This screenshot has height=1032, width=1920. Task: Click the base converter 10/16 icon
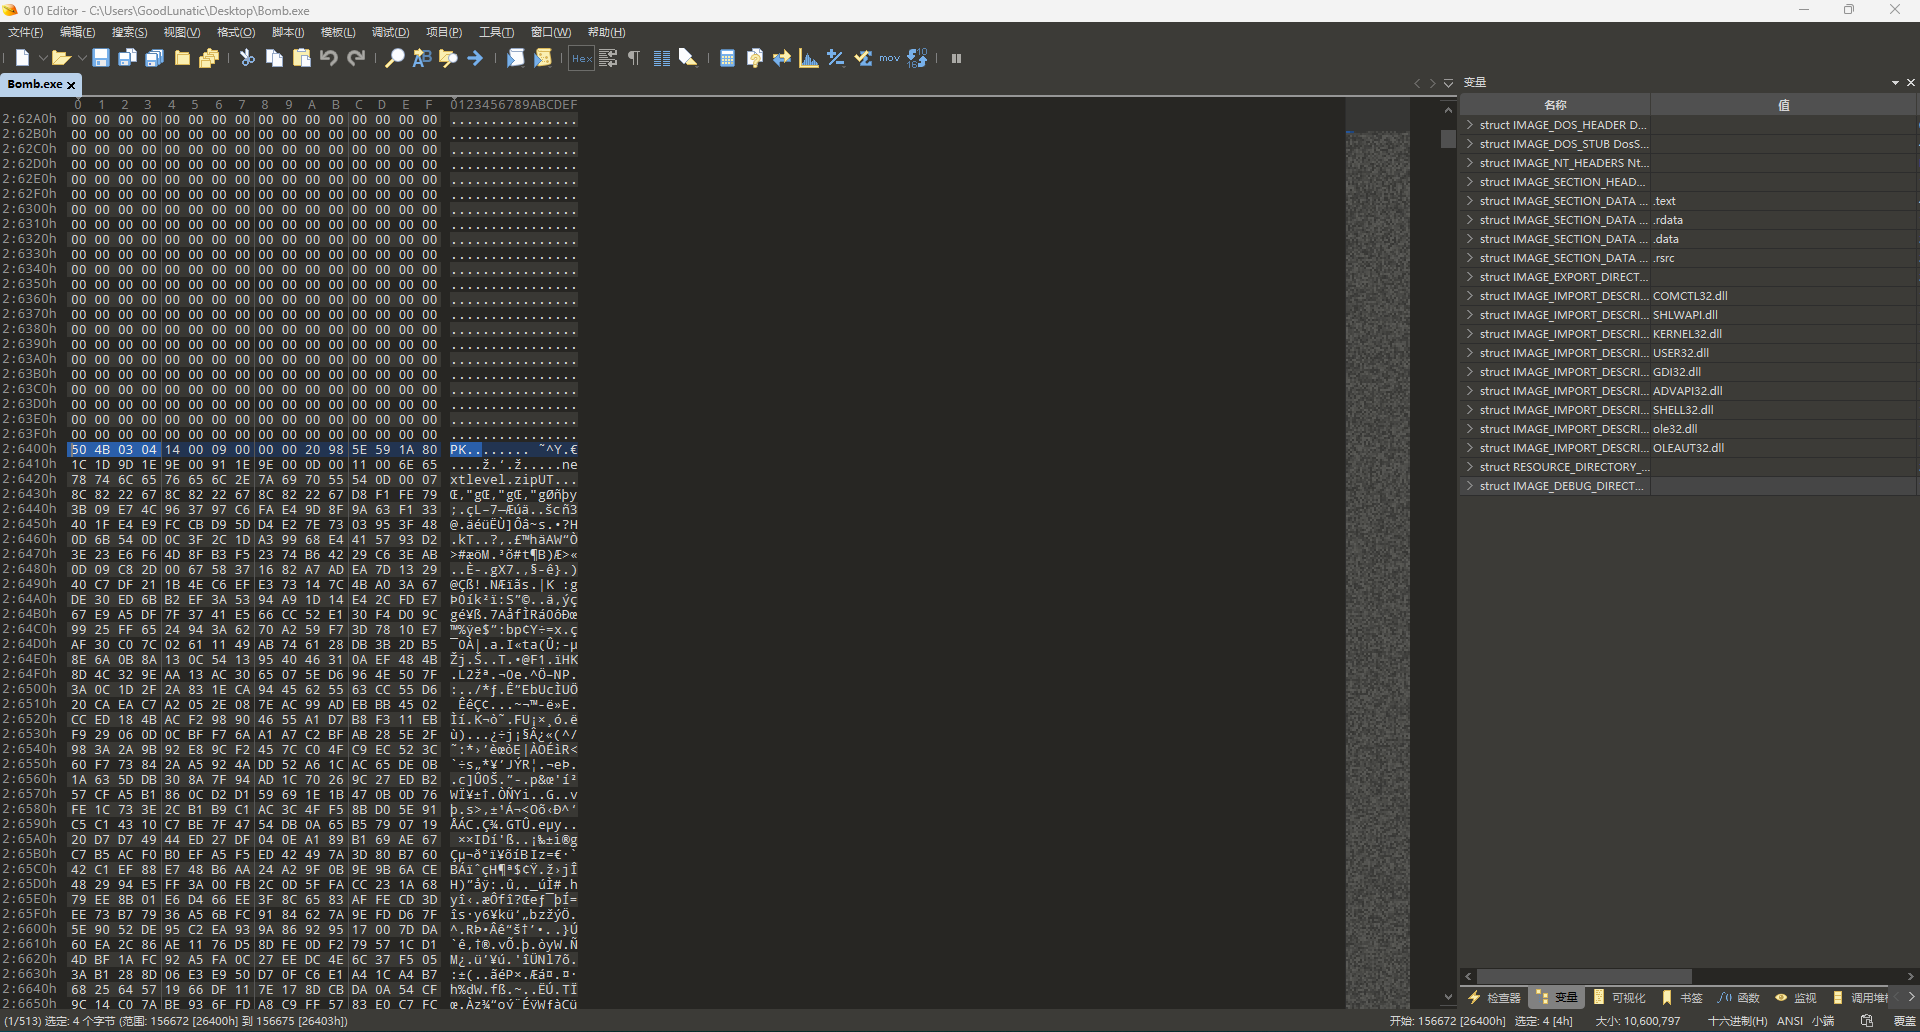click(x=916, y=58)
